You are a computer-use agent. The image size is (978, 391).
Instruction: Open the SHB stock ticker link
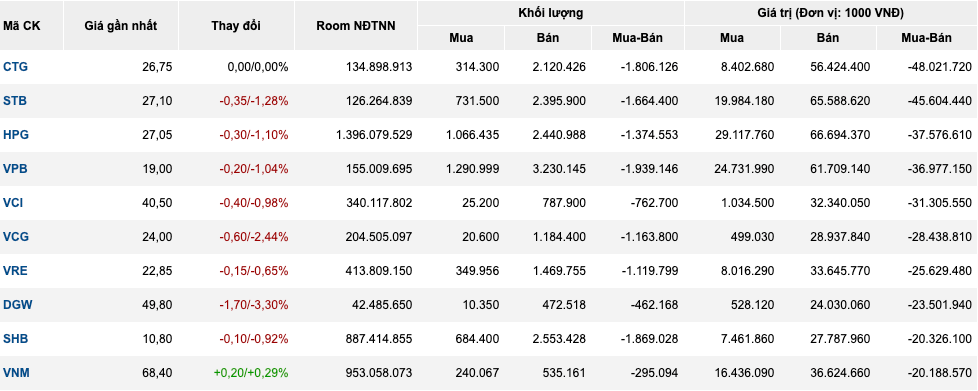coord(16,339)
